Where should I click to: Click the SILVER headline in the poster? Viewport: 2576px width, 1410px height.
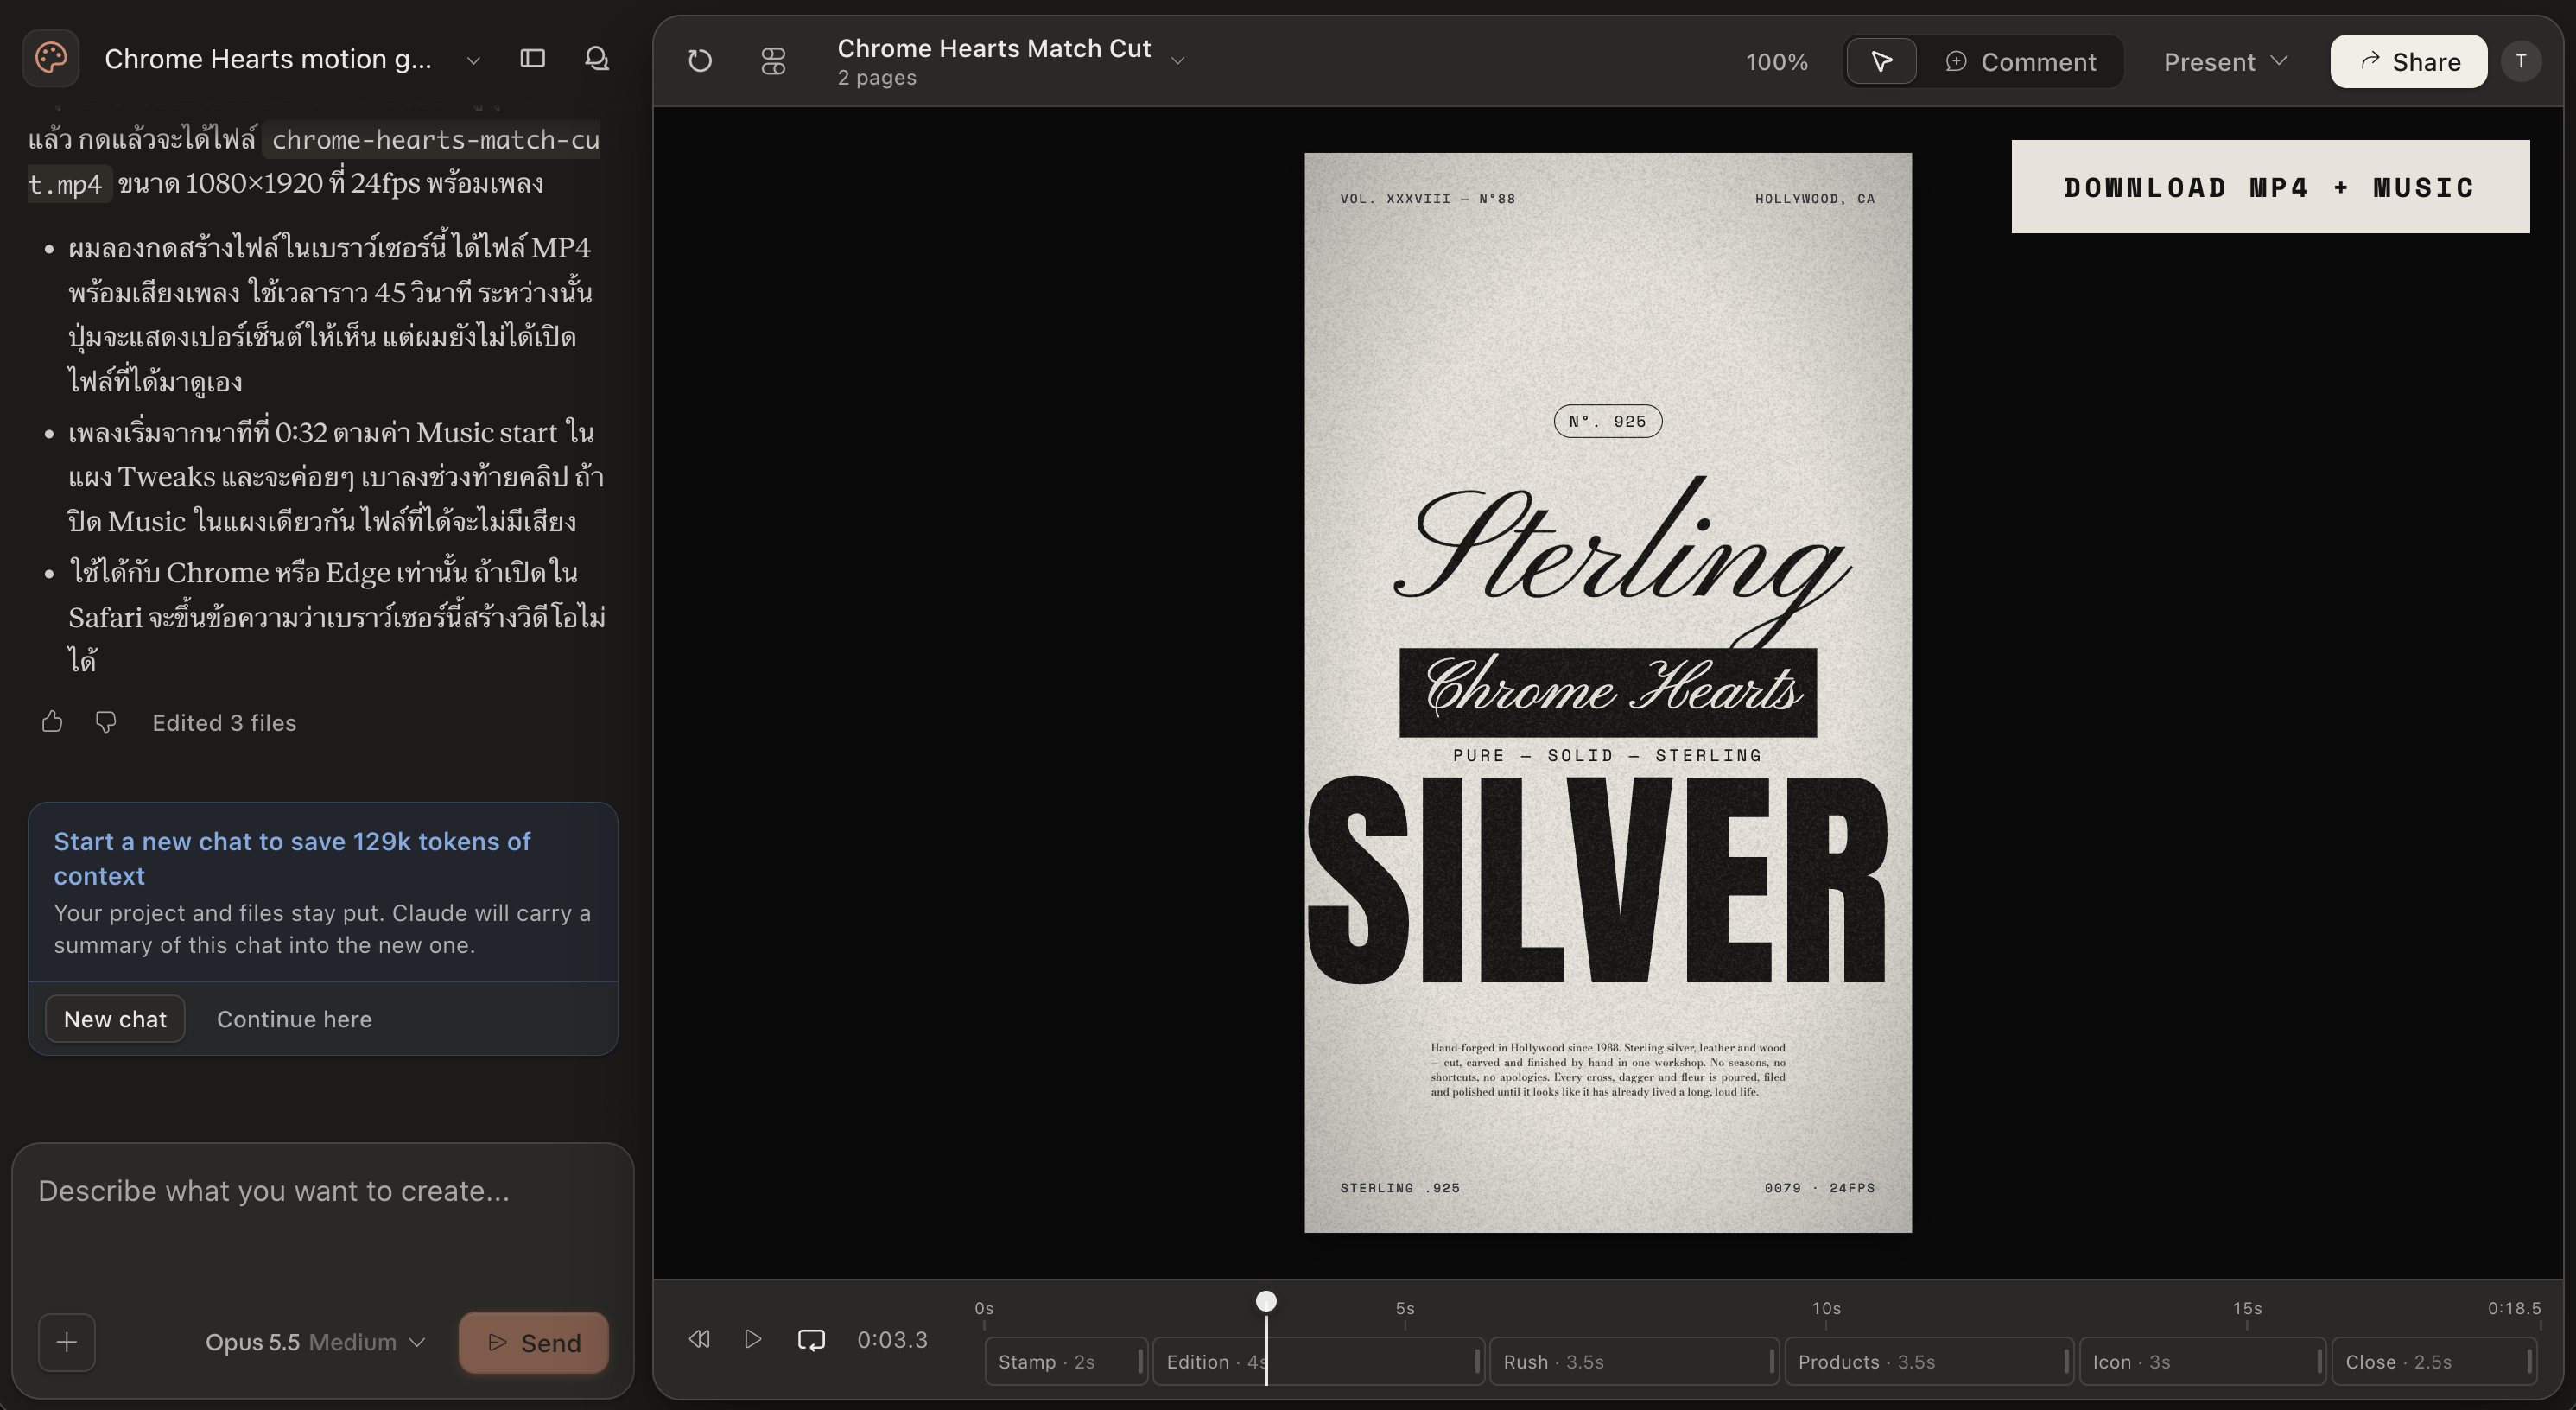click(1597, 880)
